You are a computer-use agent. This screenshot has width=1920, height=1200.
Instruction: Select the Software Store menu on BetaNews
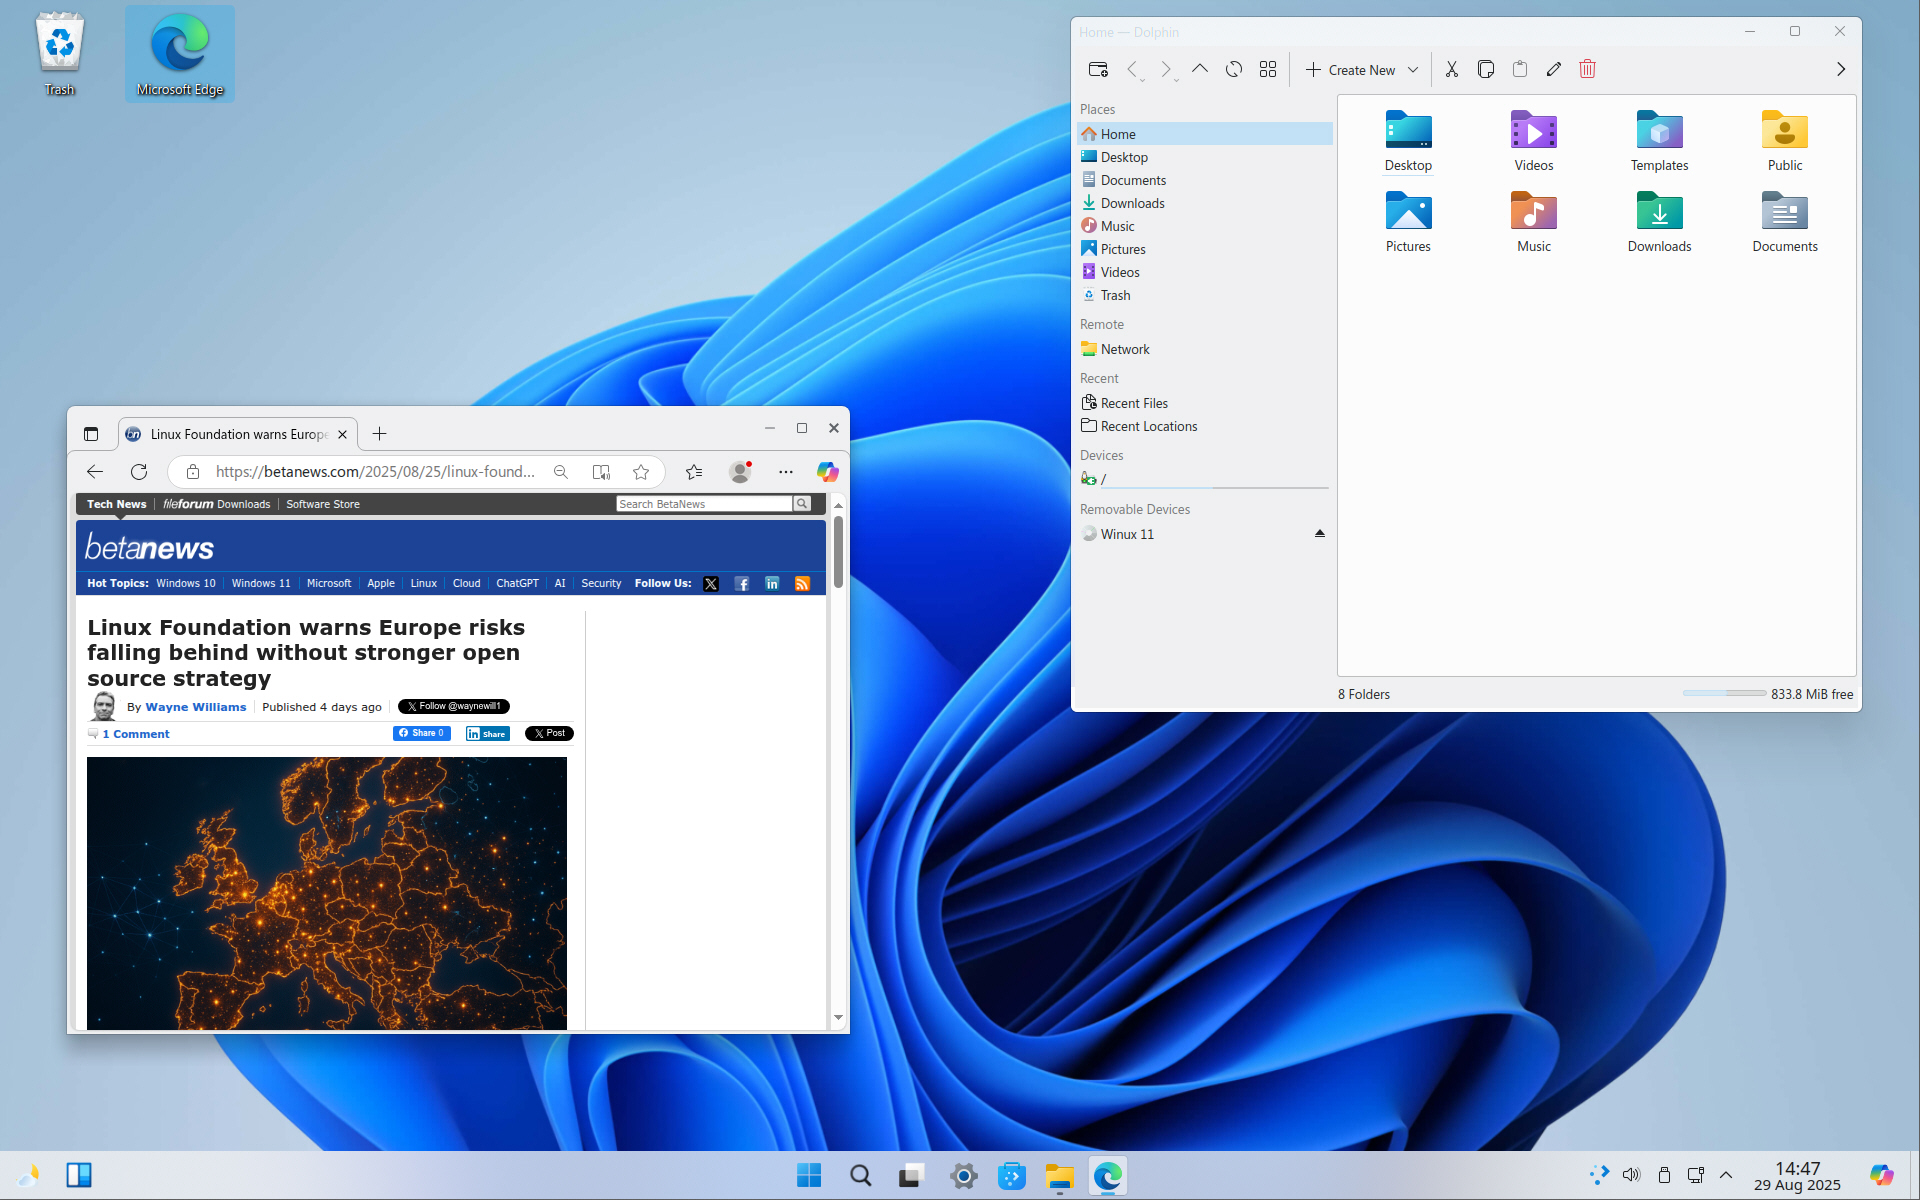(322, 504)
